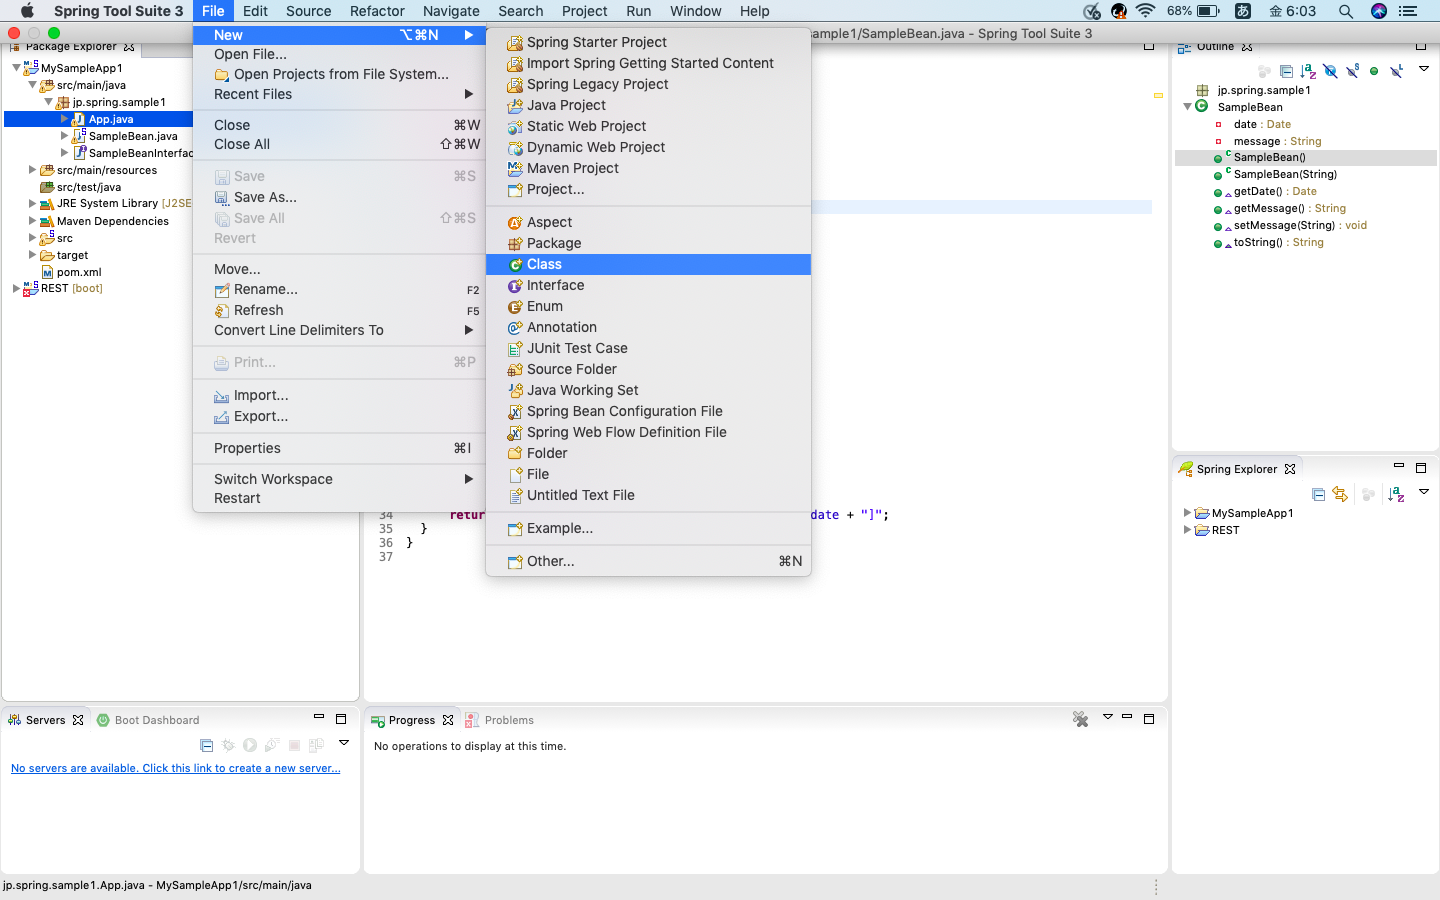The height and width of the screenshot is (900, 1440).
Task: Select toString() method in Outline
Action: point(1278,242)
